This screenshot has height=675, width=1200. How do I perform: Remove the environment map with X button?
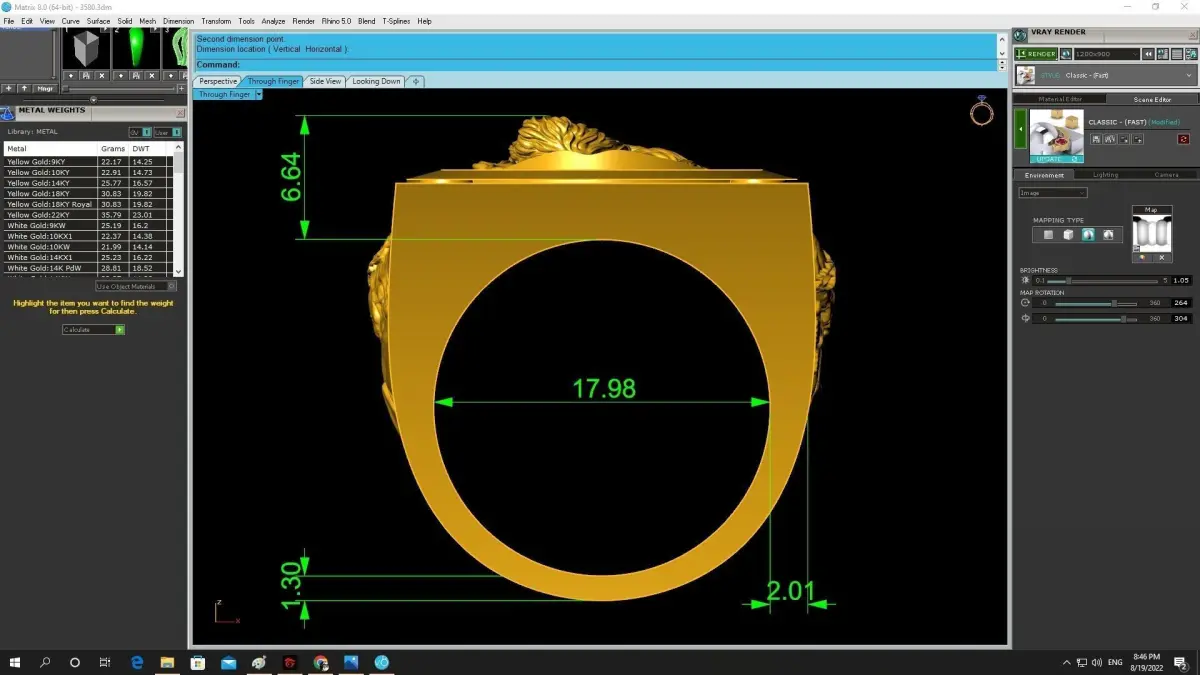click(x=1162, y=258)
